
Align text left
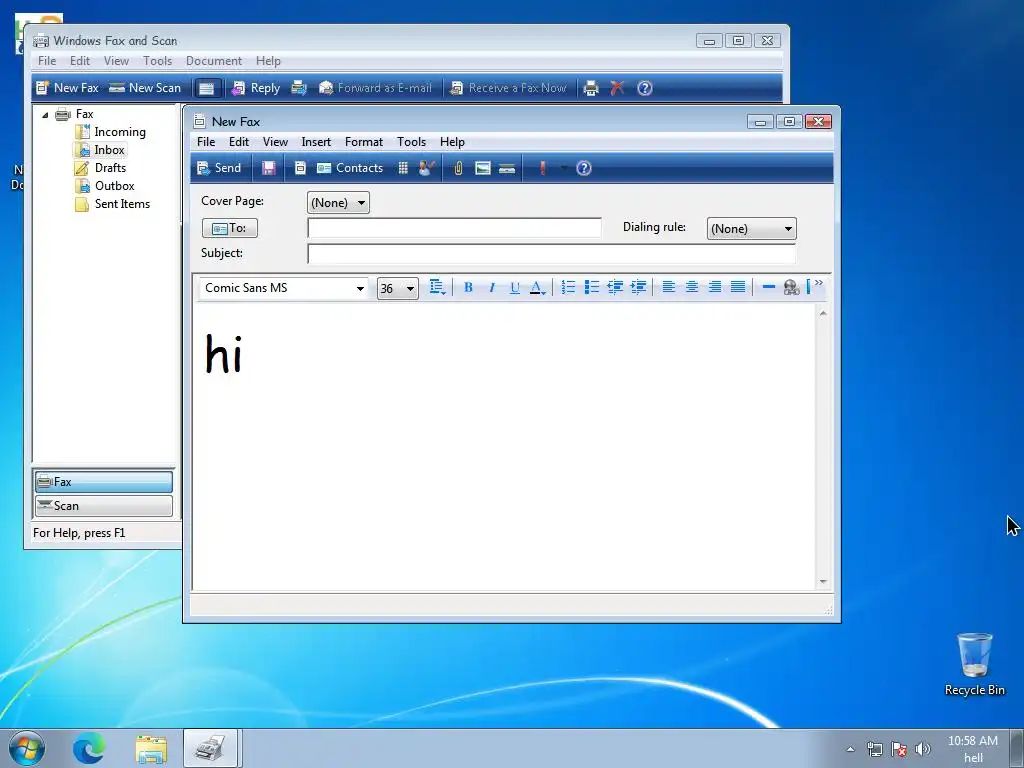(x=668, y=287)
